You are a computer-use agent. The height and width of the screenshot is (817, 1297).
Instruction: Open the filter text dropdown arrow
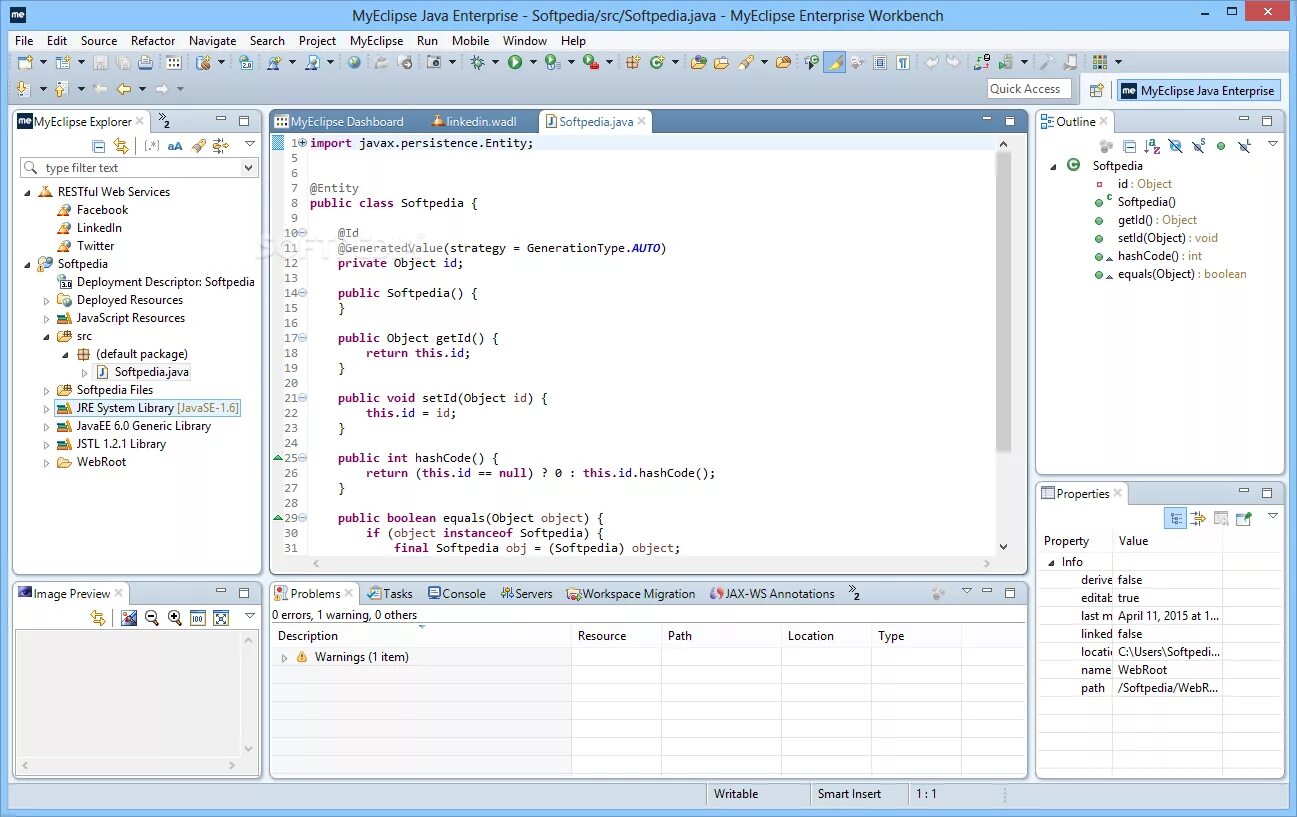click(x=248, y=168)
